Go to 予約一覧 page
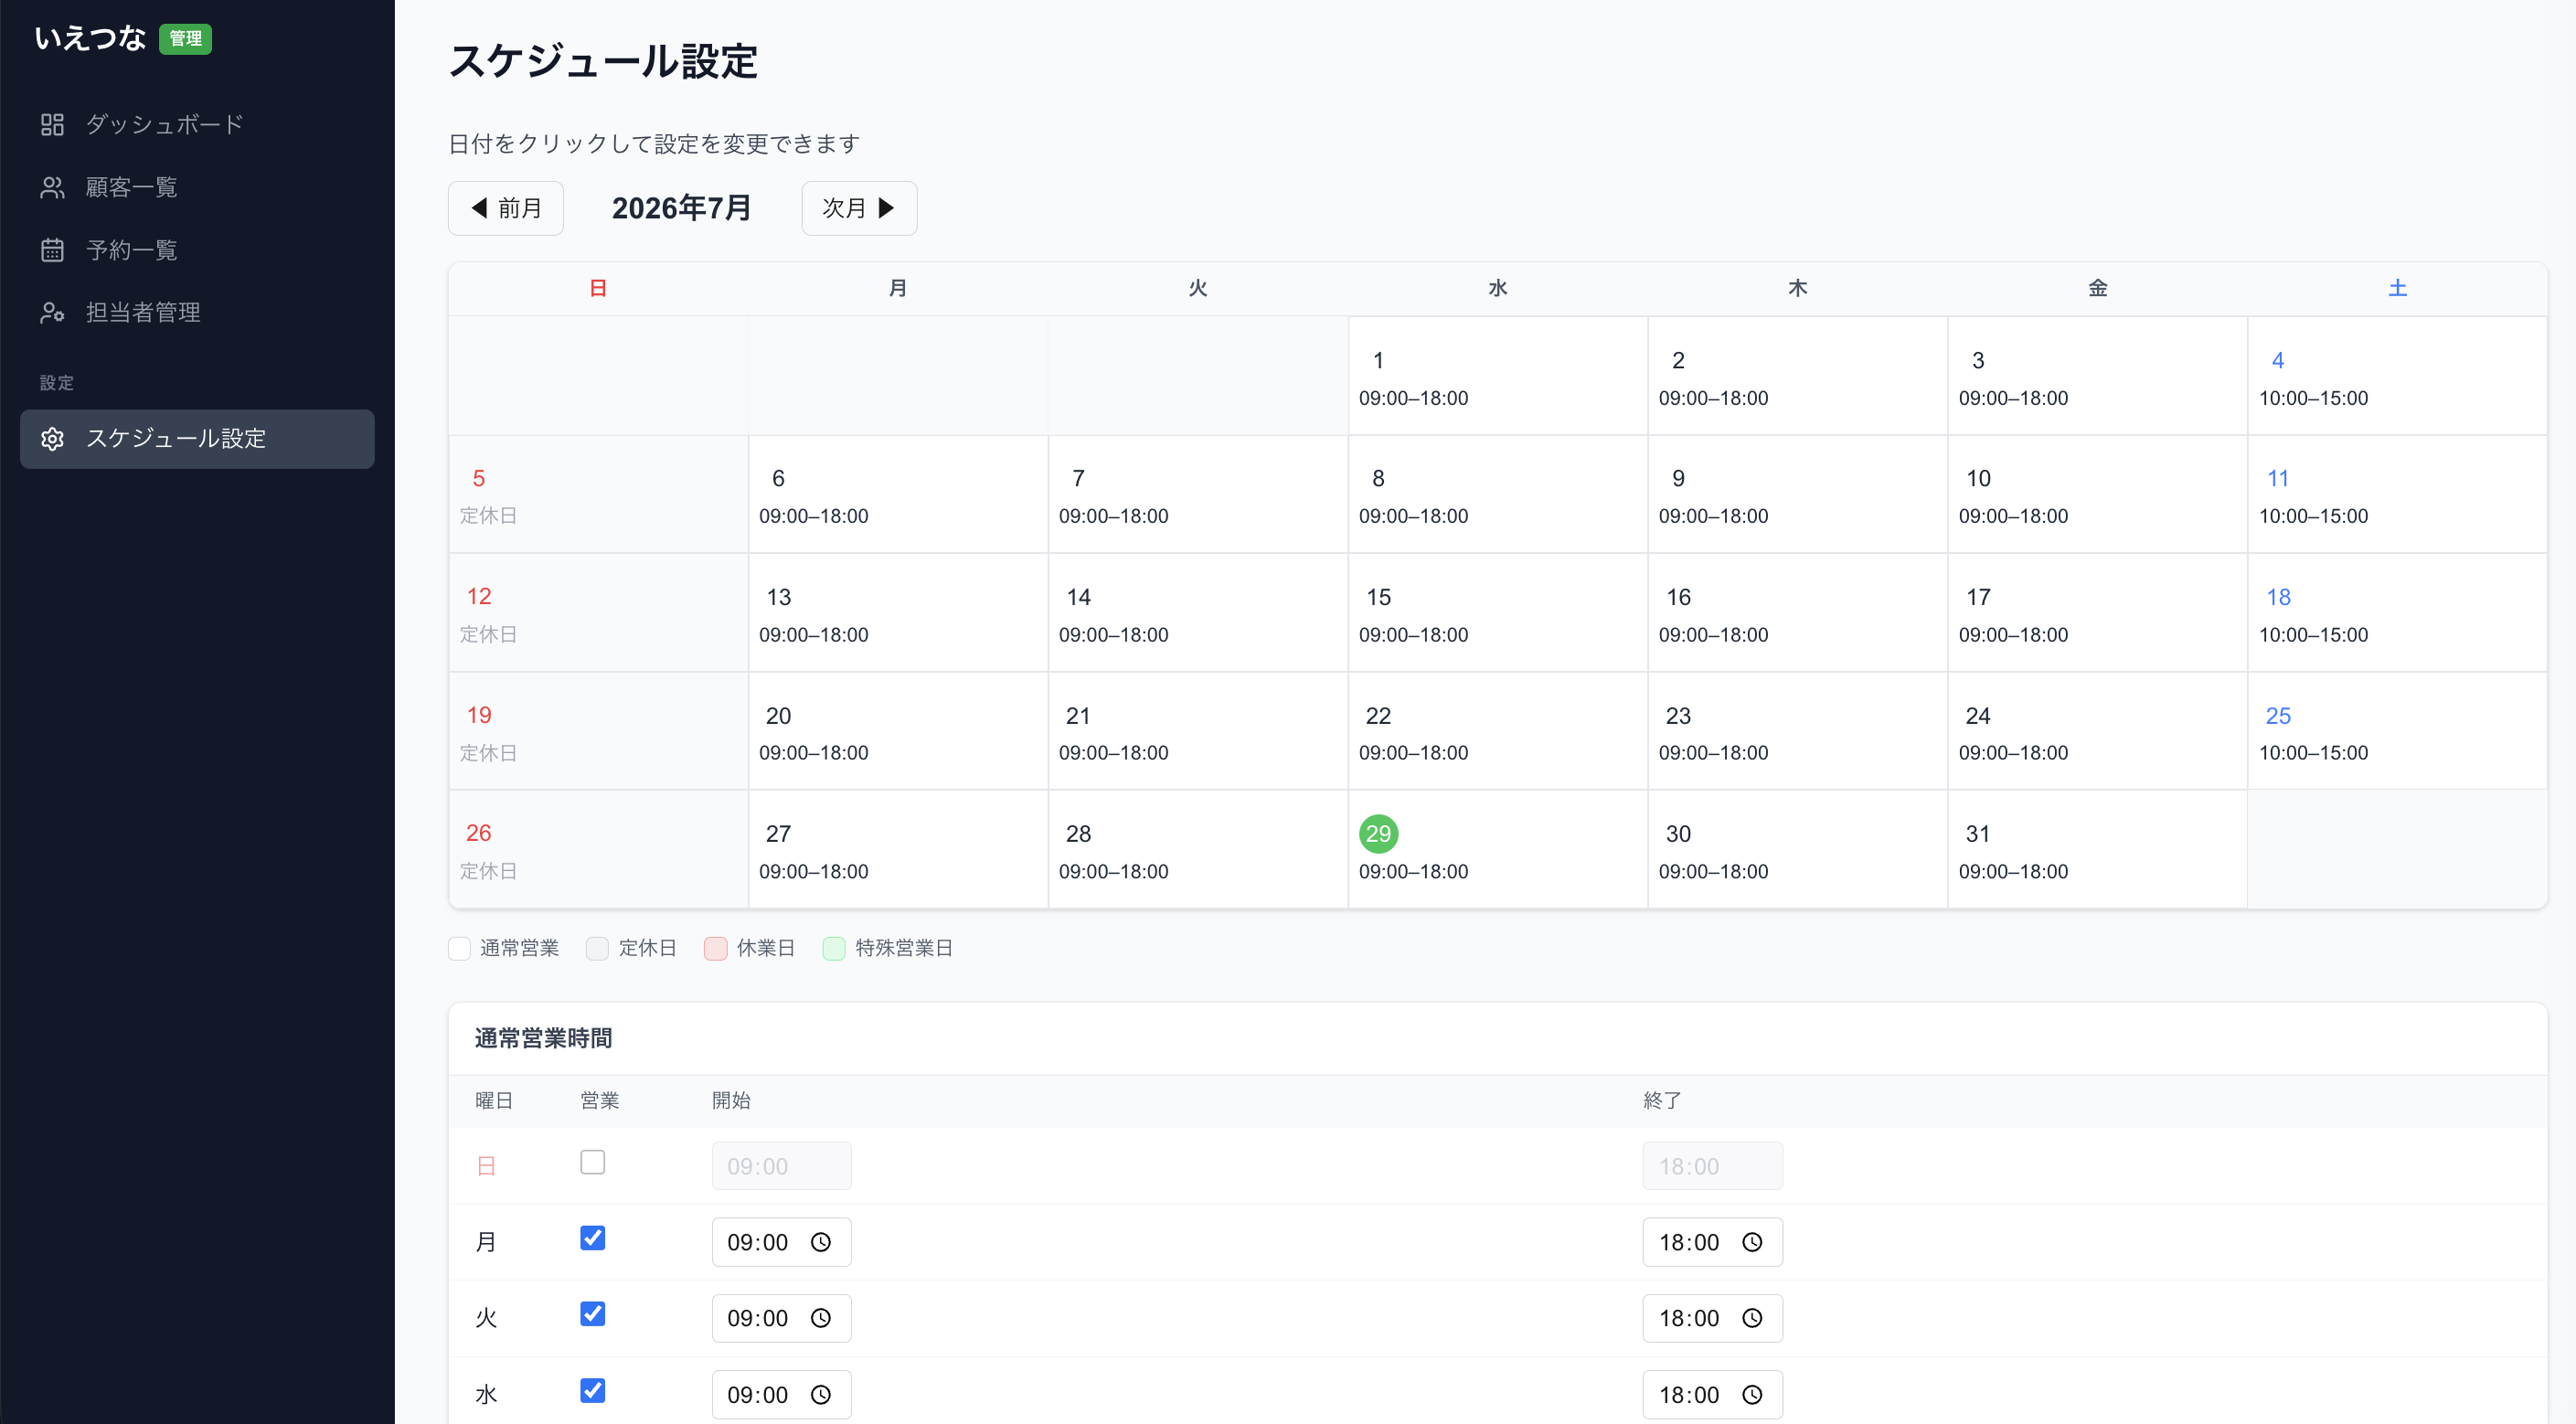The width and height of the screenshot is (2576, 1424). click(x=197, y=250)
